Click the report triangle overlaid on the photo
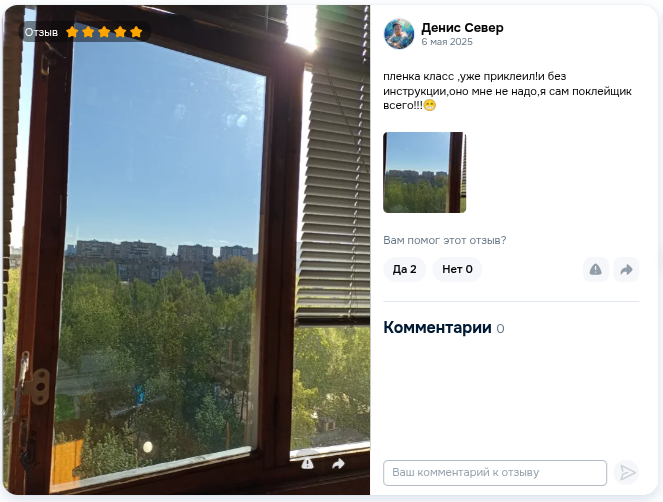 pyautogui.click(x=307, y=464)
